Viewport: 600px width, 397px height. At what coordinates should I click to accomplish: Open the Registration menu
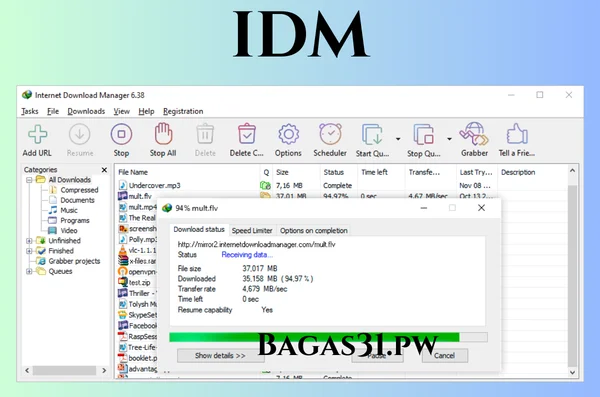(x=183, y=111)
